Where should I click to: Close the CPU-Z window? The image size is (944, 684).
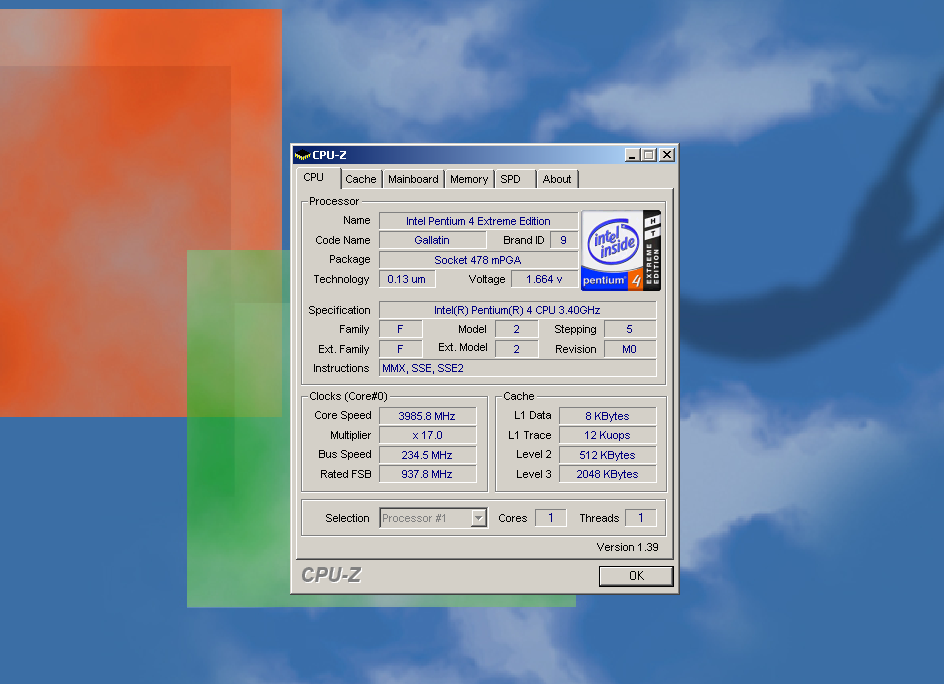click(x=666, y=155)
